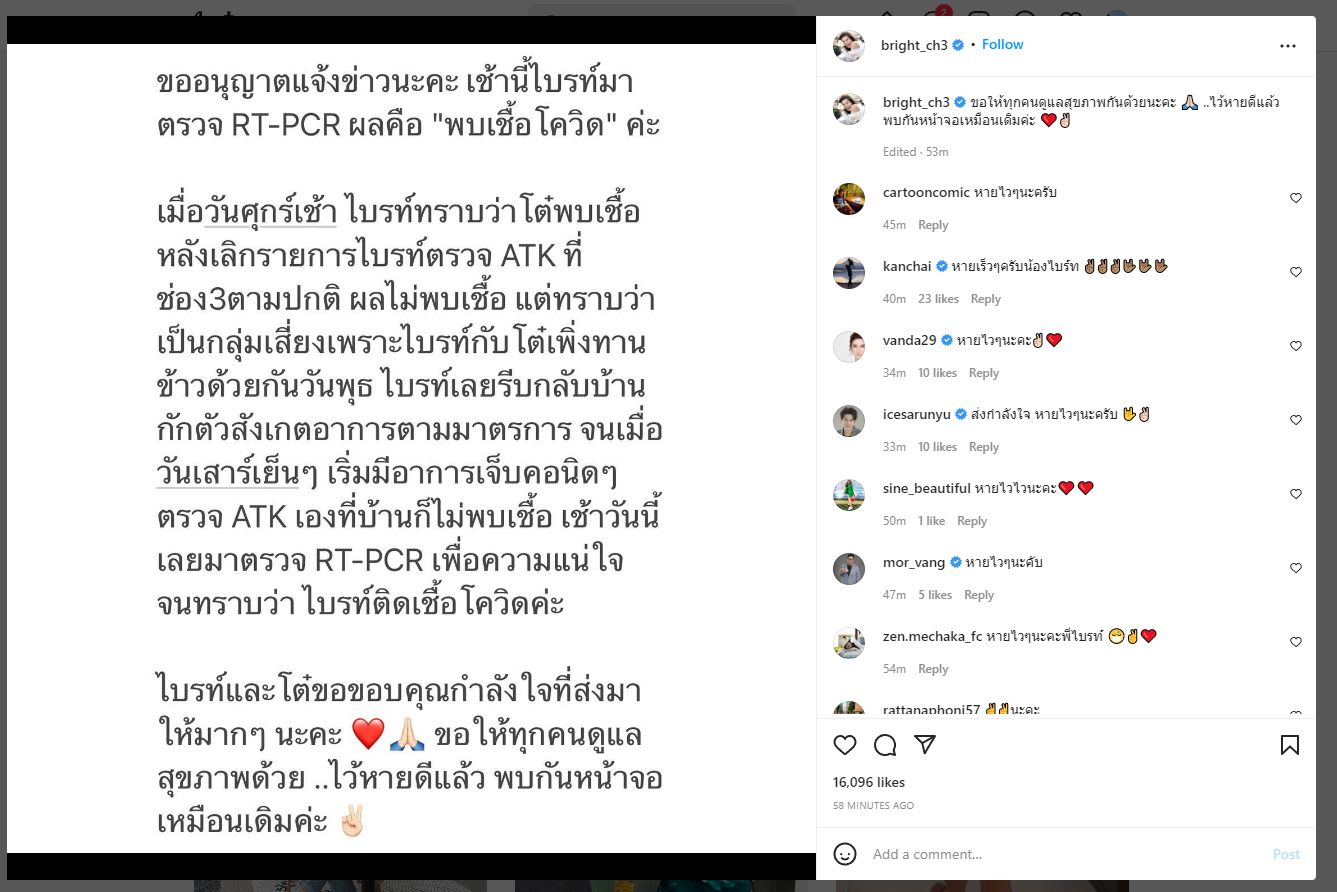The width and height of the screenshot is (1337, 892).
Task: Open vanda29's profile avatar
Action: (x=849, y=347)
